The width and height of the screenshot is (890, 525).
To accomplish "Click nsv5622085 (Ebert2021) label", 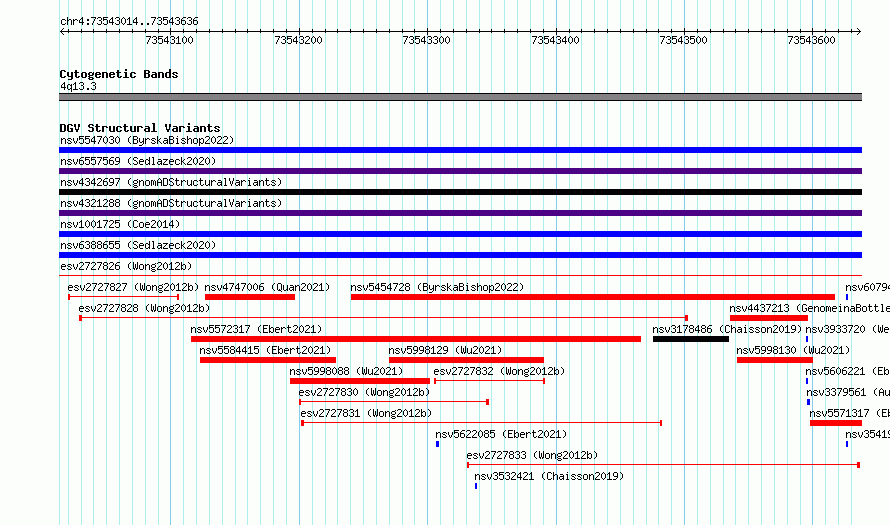I will tap(501, 434).
